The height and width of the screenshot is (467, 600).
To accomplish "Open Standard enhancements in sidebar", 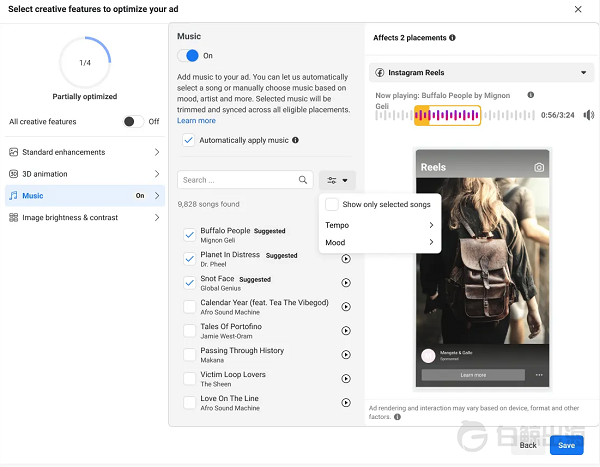I will [x=84, y=152].
